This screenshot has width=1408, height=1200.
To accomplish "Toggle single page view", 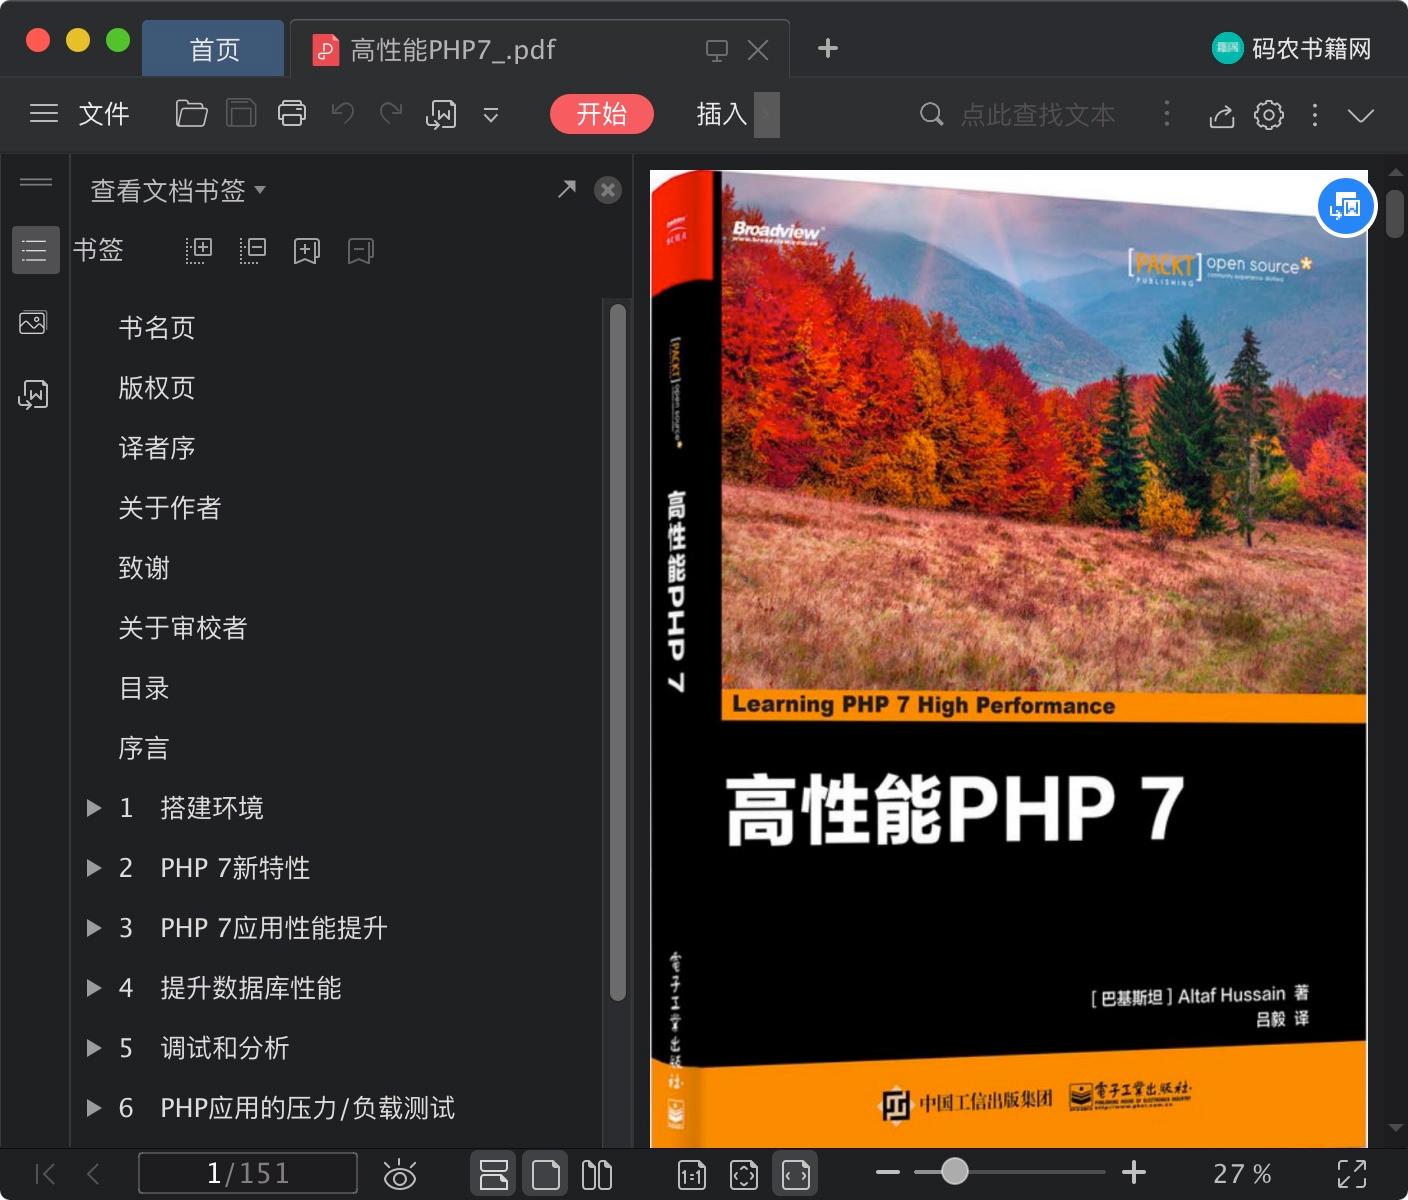I will [x=546, y=1174].
